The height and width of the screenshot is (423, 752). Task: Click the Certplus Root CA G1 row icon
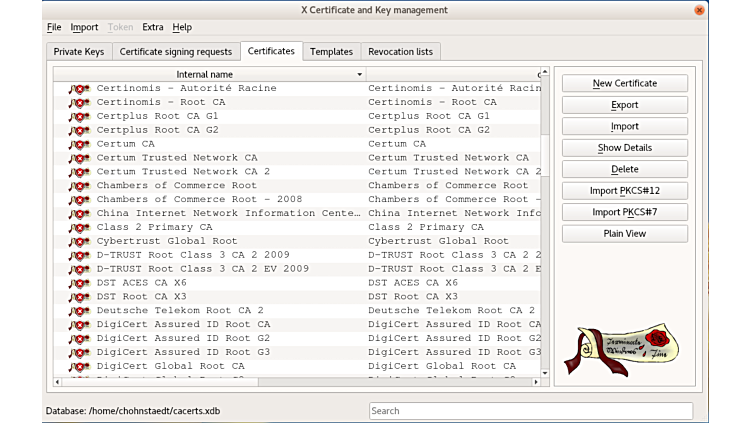click(x=79, y=116)
